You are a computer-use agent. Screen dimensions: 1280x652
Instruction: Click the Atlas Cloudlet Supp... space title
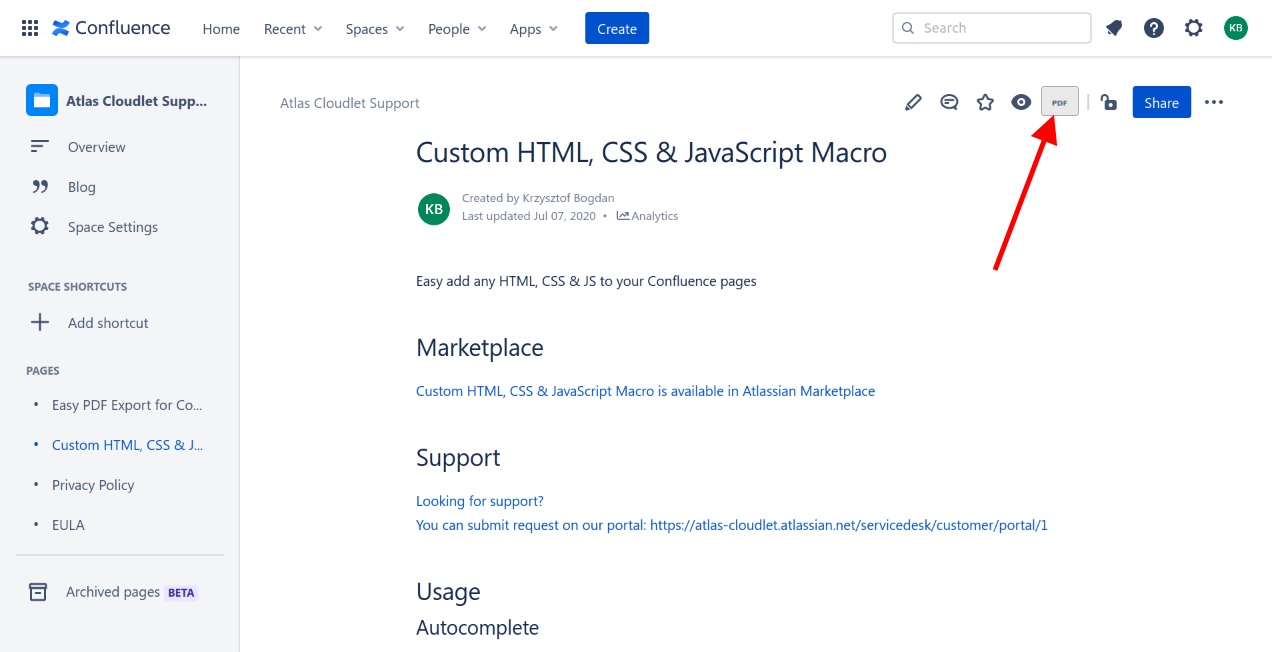(x=137, y=101)
